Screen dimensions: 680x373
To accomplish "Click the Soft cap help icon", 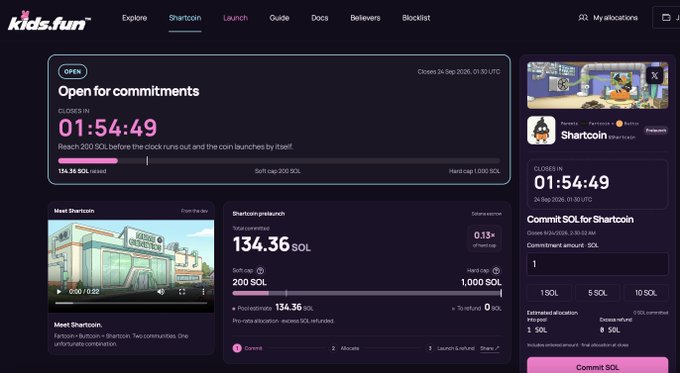I will [x=260, y=271].
